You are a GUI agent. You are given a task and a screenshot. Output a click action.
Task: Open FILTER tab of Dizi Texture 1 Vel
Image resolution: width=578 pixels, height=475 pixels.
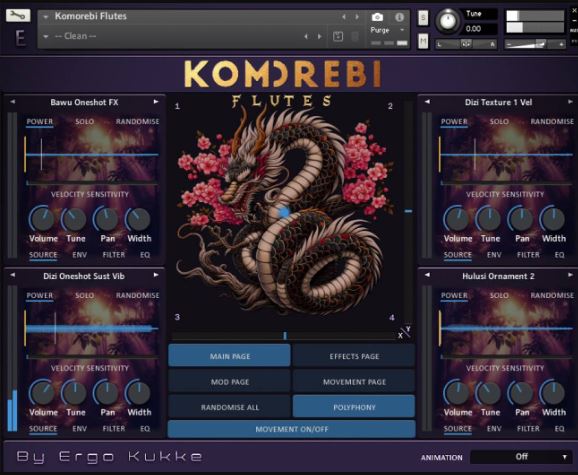528,255
